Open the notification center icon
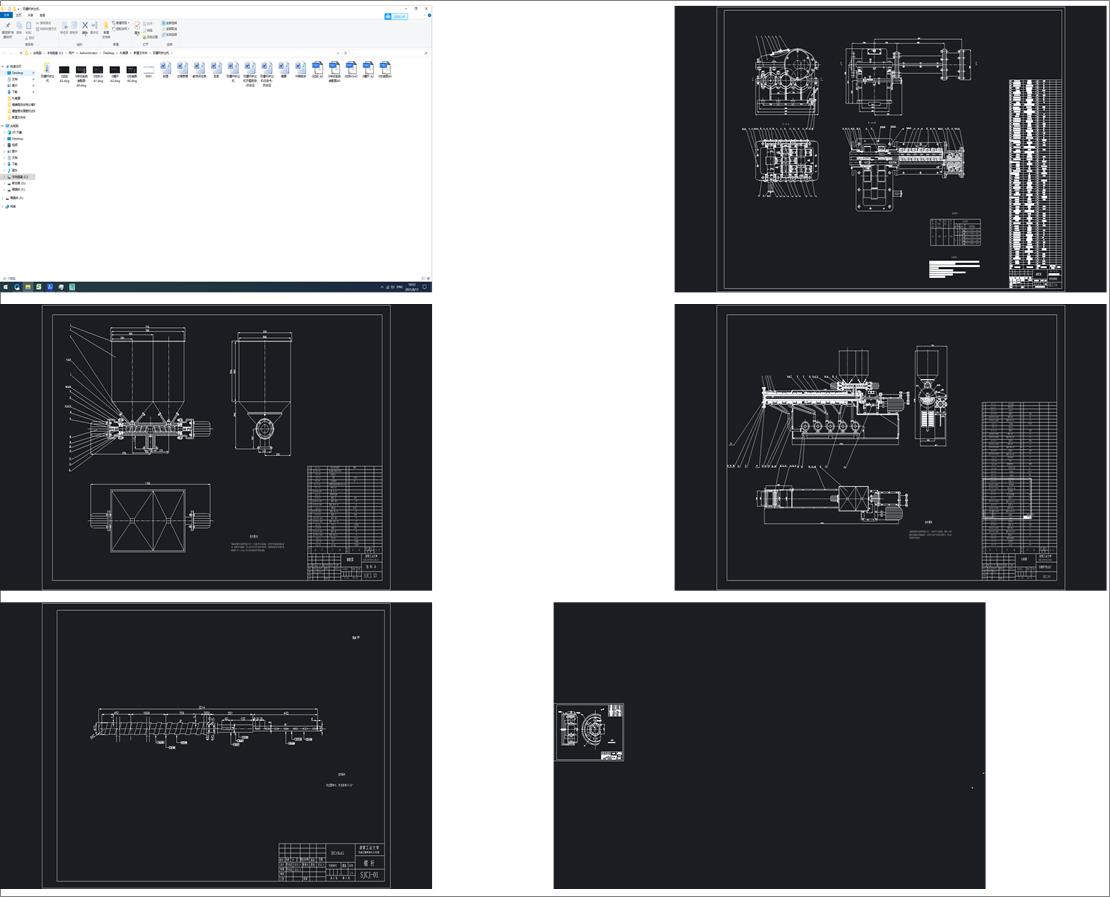This screenshot has width=1110, height=897. click(x=425, y=287)
